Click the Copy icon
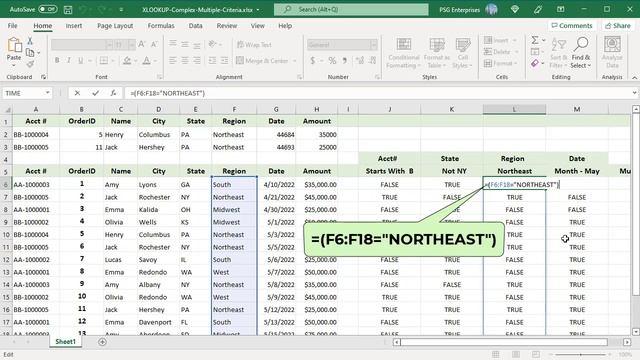640x360 pixels. [x=30, y=53]
